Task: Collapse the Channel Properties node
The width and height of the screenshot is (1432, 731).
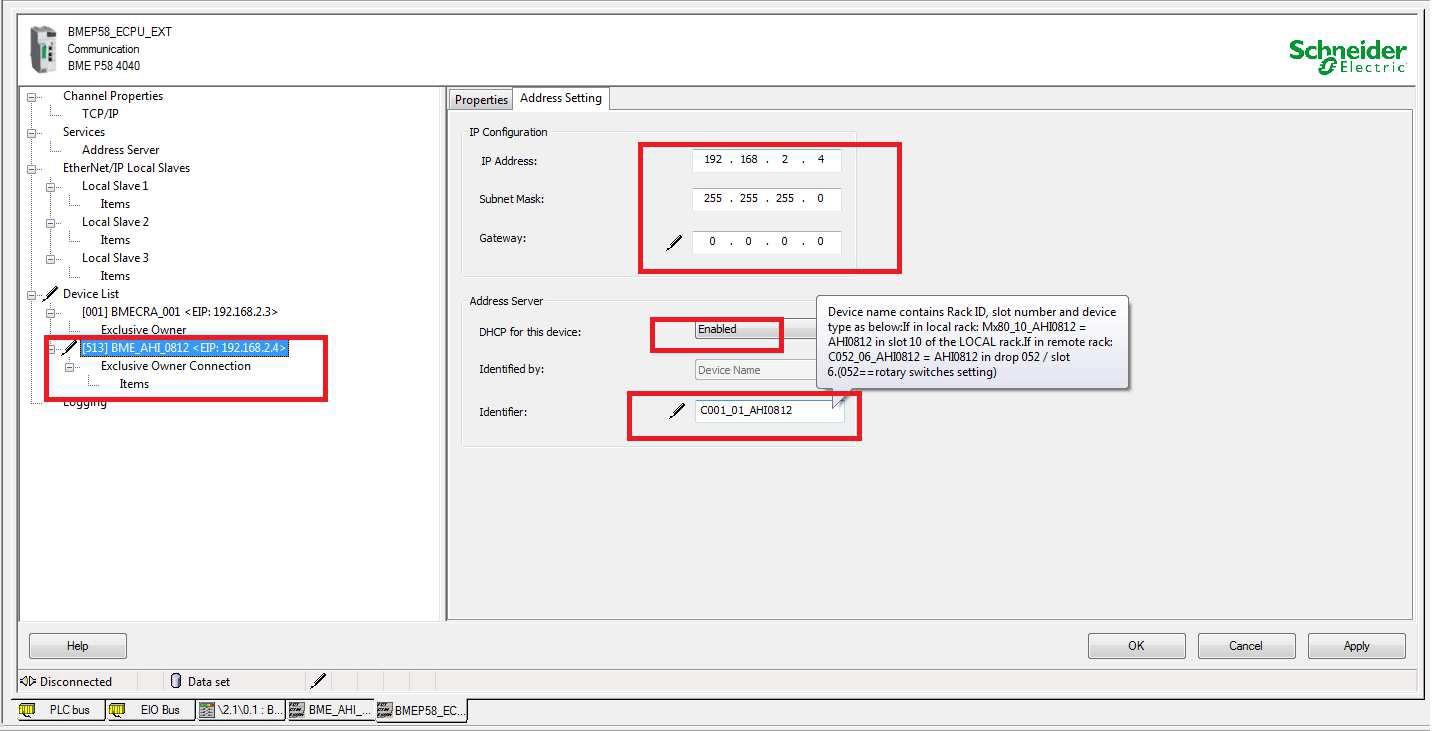Action: (32, 97)
